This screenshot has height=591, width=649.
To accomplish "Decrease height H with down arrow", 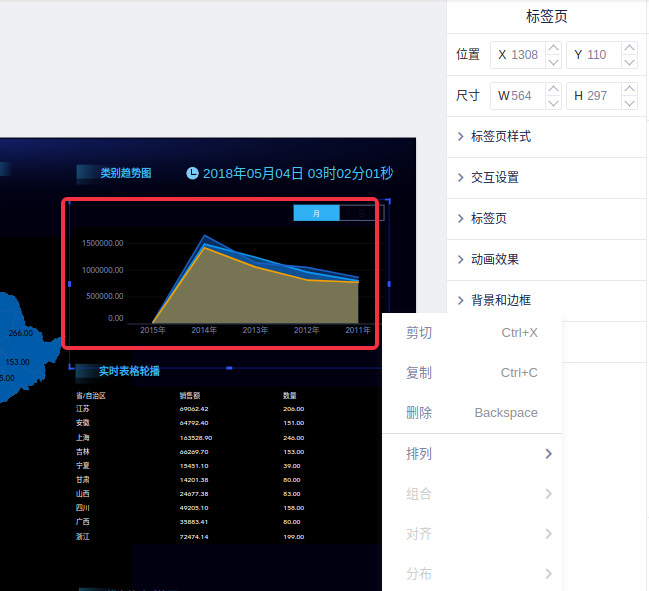I will tap(629, 103).
